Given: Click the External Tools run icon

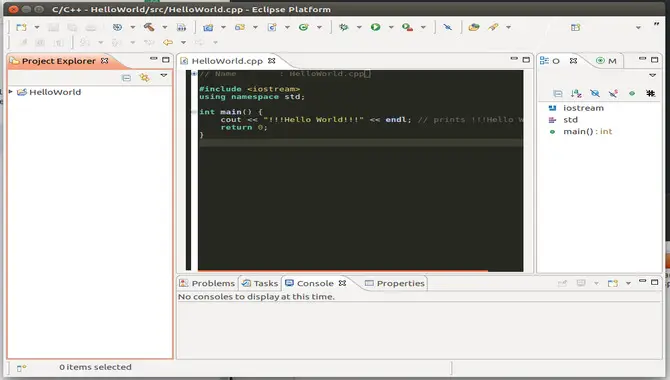Looking at the screenshot, I should coord(407,27).
